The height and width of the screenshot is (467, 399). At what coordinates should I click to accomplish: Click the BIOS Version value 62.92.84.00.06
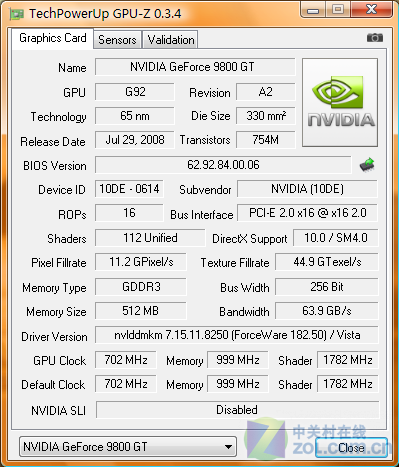pyautogui.click(x=223, y=165)
